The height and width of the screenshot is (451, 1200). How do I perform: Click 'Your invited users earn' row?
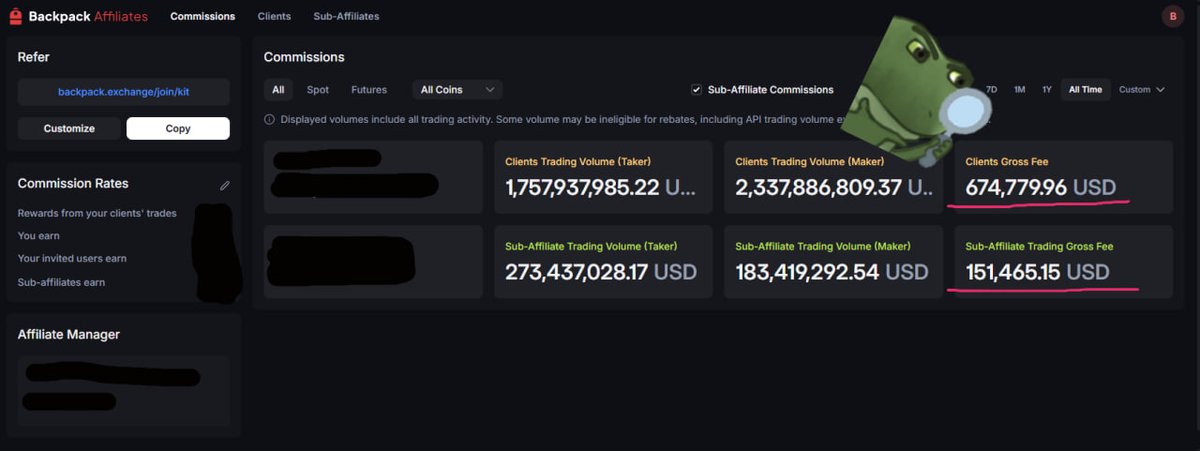tap(72, 259)
